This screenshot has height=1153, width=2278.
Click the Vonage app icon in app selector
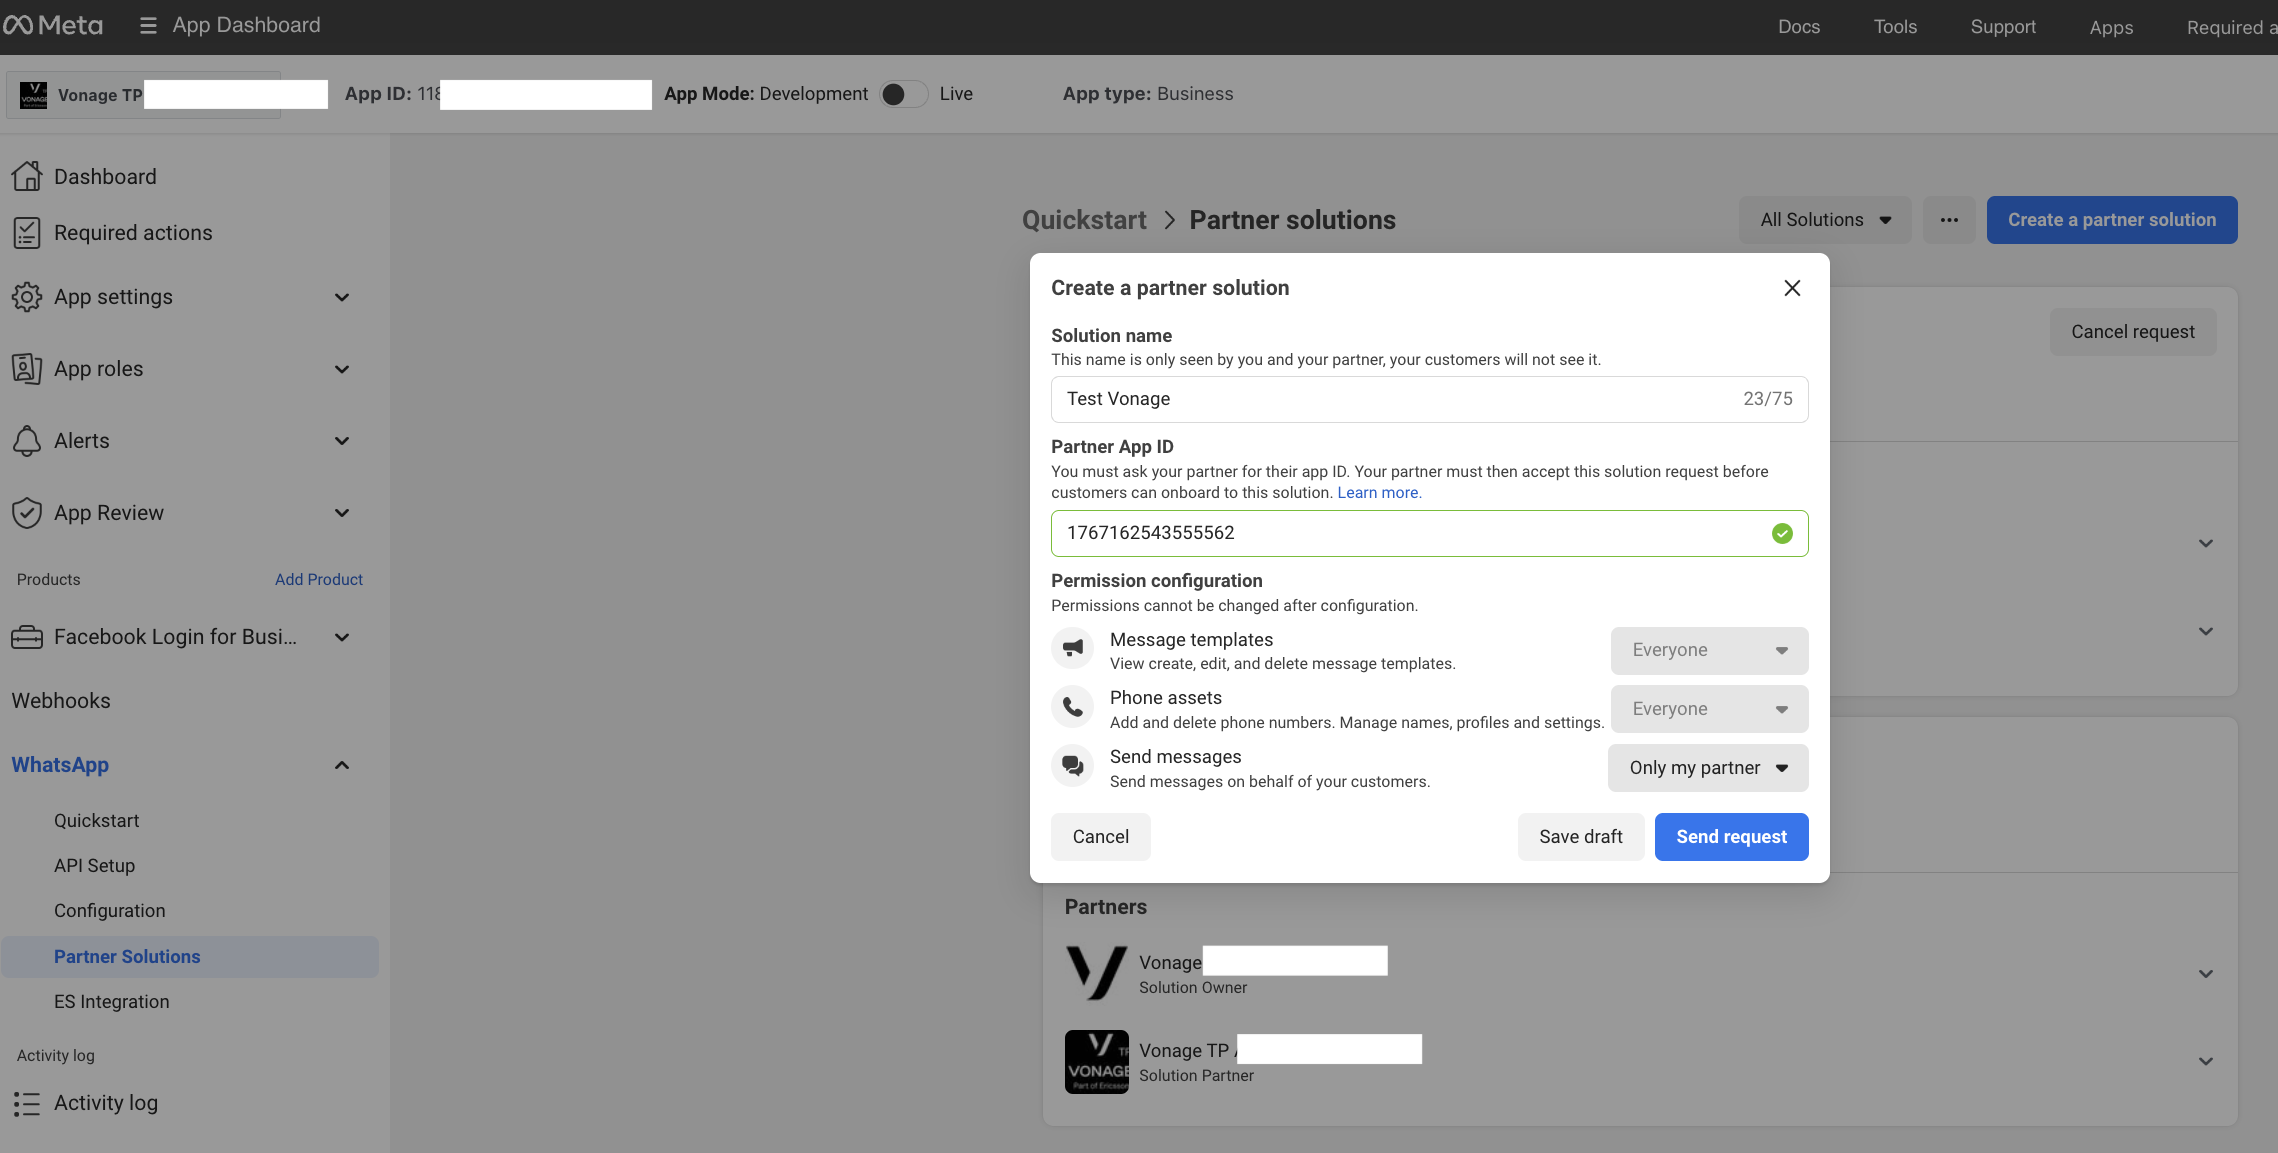tap(34, 95)
